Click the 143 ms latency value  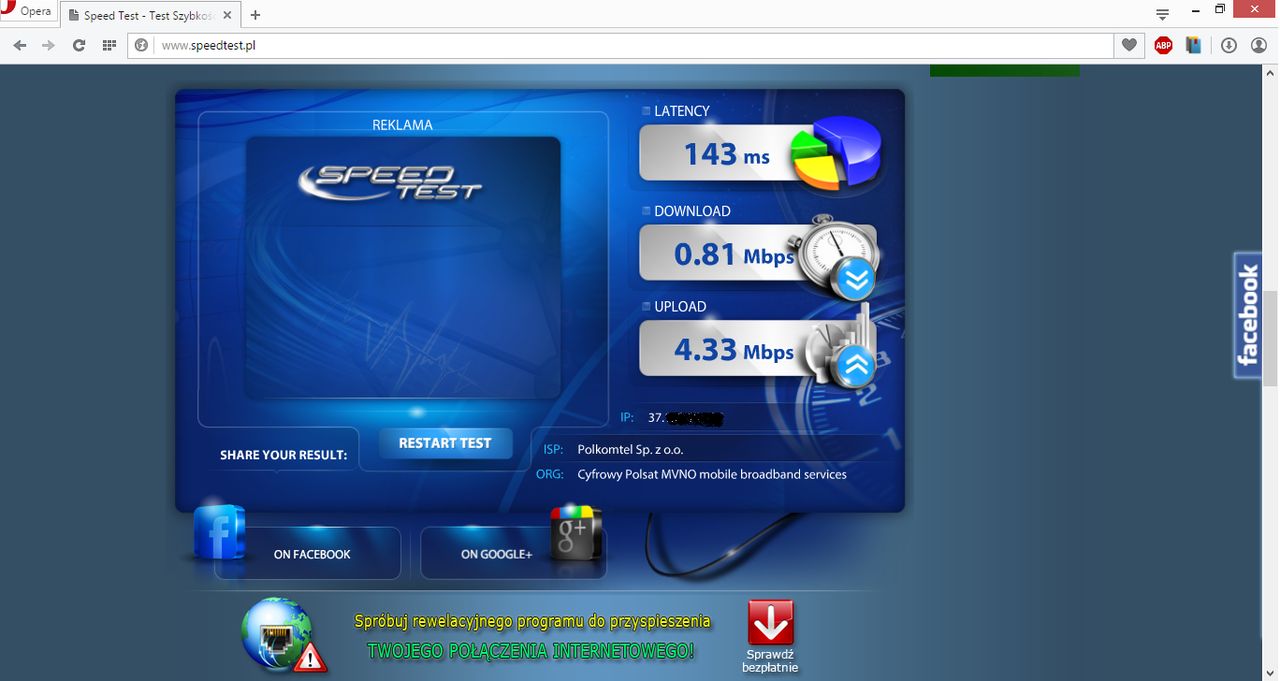pyautogui.click(x=727, y=154)
